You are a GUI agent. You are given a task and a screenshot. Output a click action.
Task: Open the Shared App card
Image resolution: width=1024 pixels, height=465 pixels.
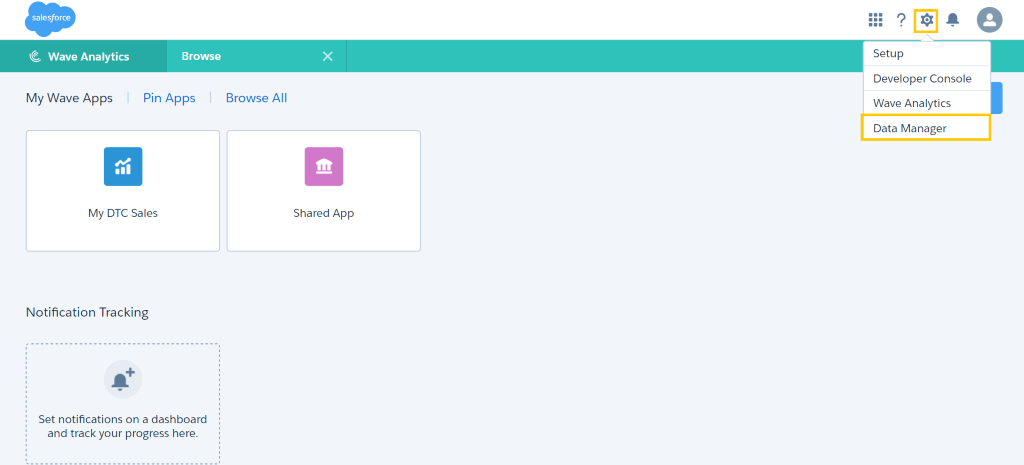pyautogui.click(x=324, y=191)
